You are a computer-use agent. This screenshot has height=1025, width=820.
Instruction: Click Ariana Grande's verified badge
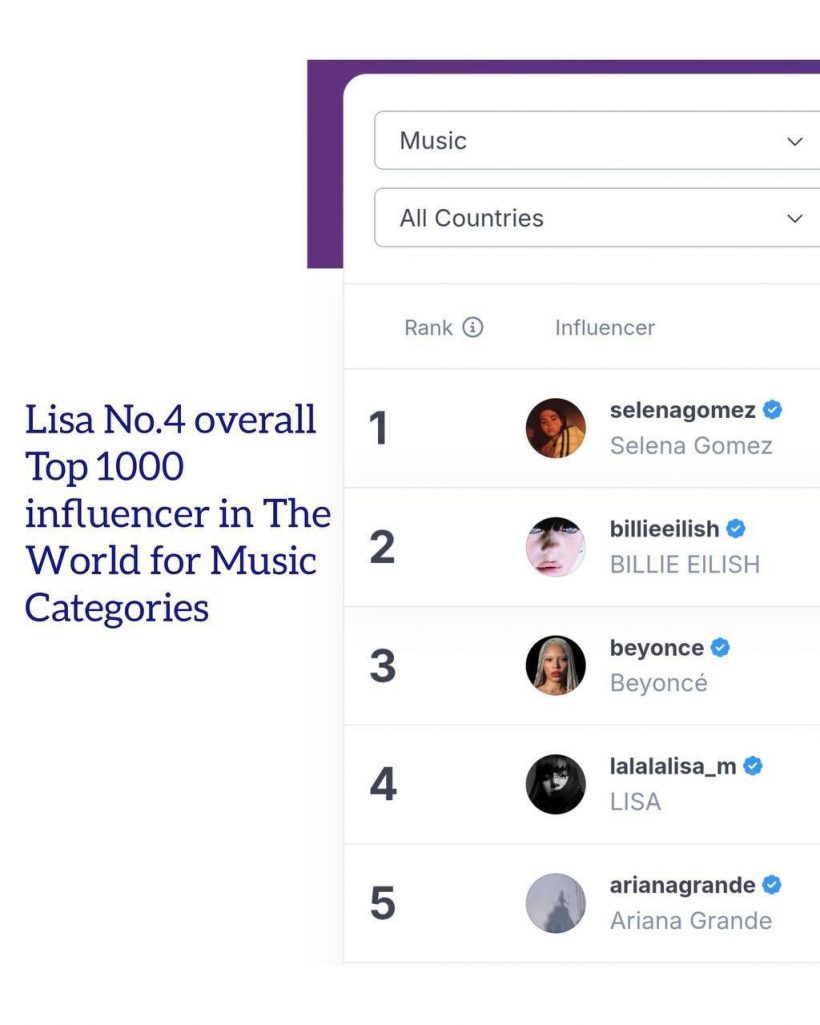(x=772, y=884)
